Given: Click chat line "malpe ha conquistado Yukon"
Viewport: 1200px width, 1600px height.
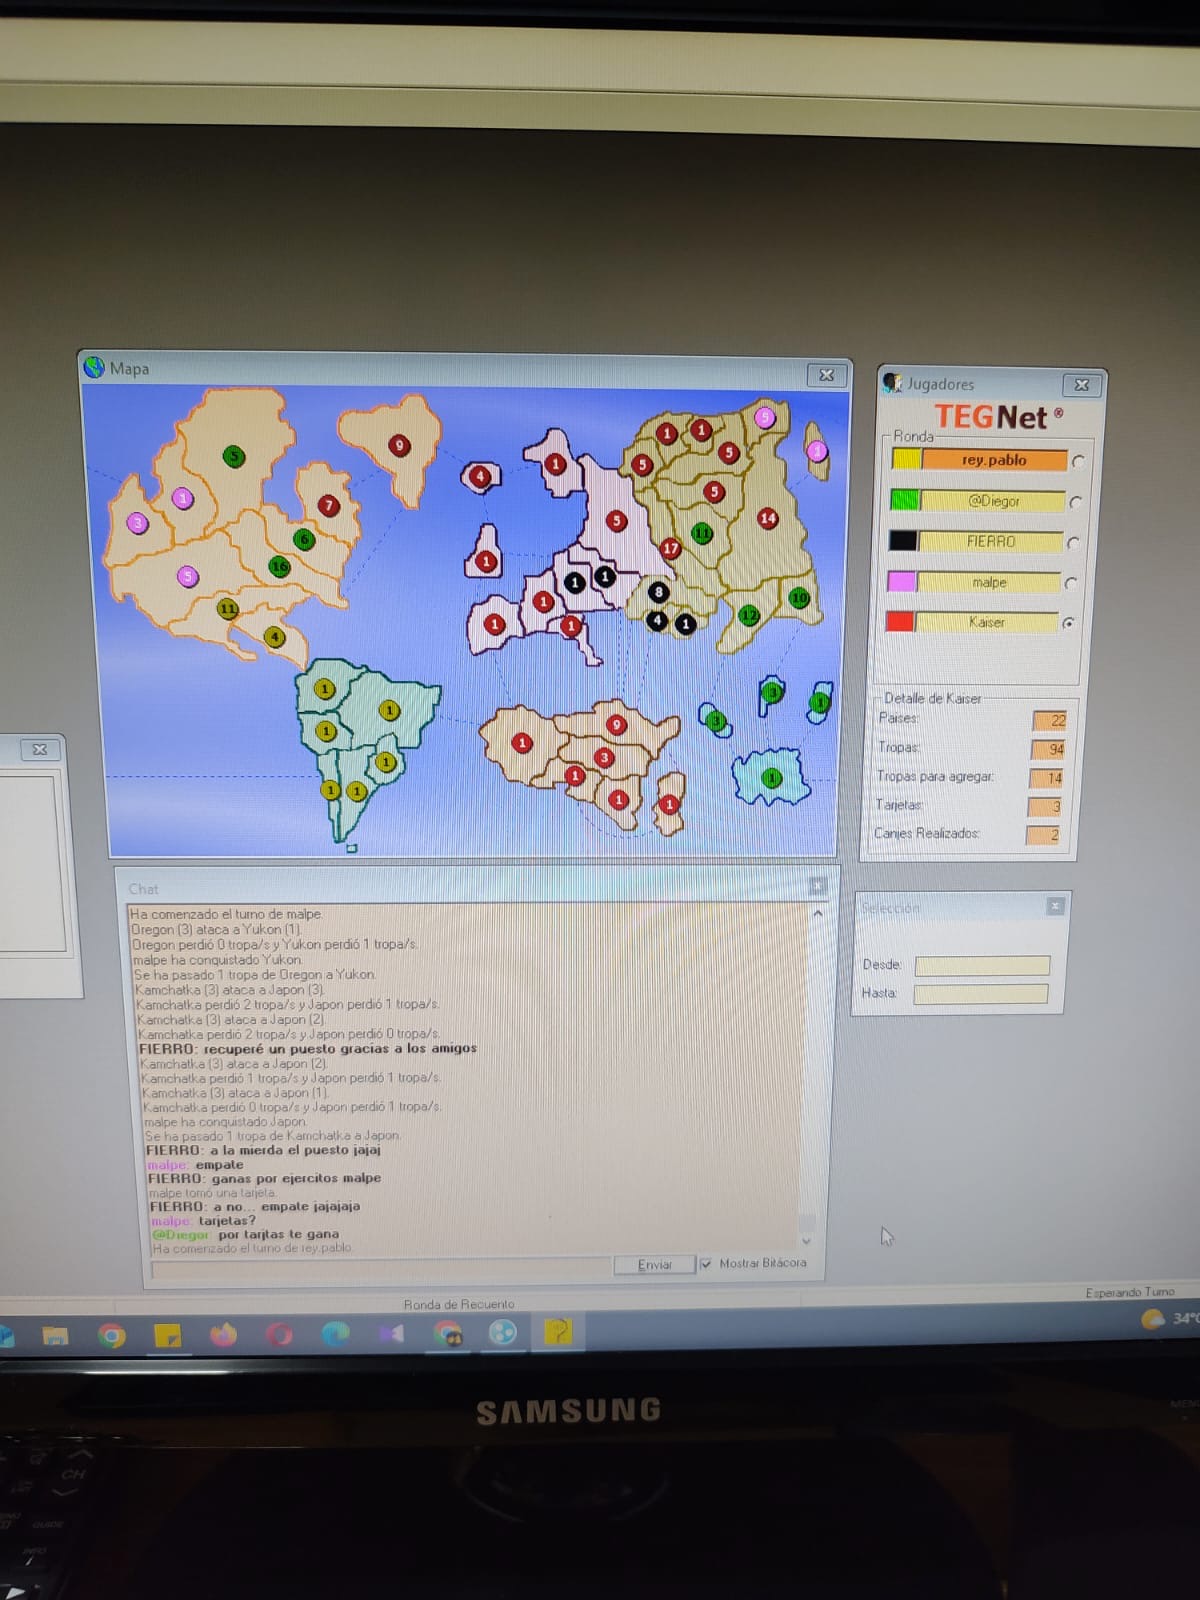Looking at the screenshot, I should click(x=217, y=959).
